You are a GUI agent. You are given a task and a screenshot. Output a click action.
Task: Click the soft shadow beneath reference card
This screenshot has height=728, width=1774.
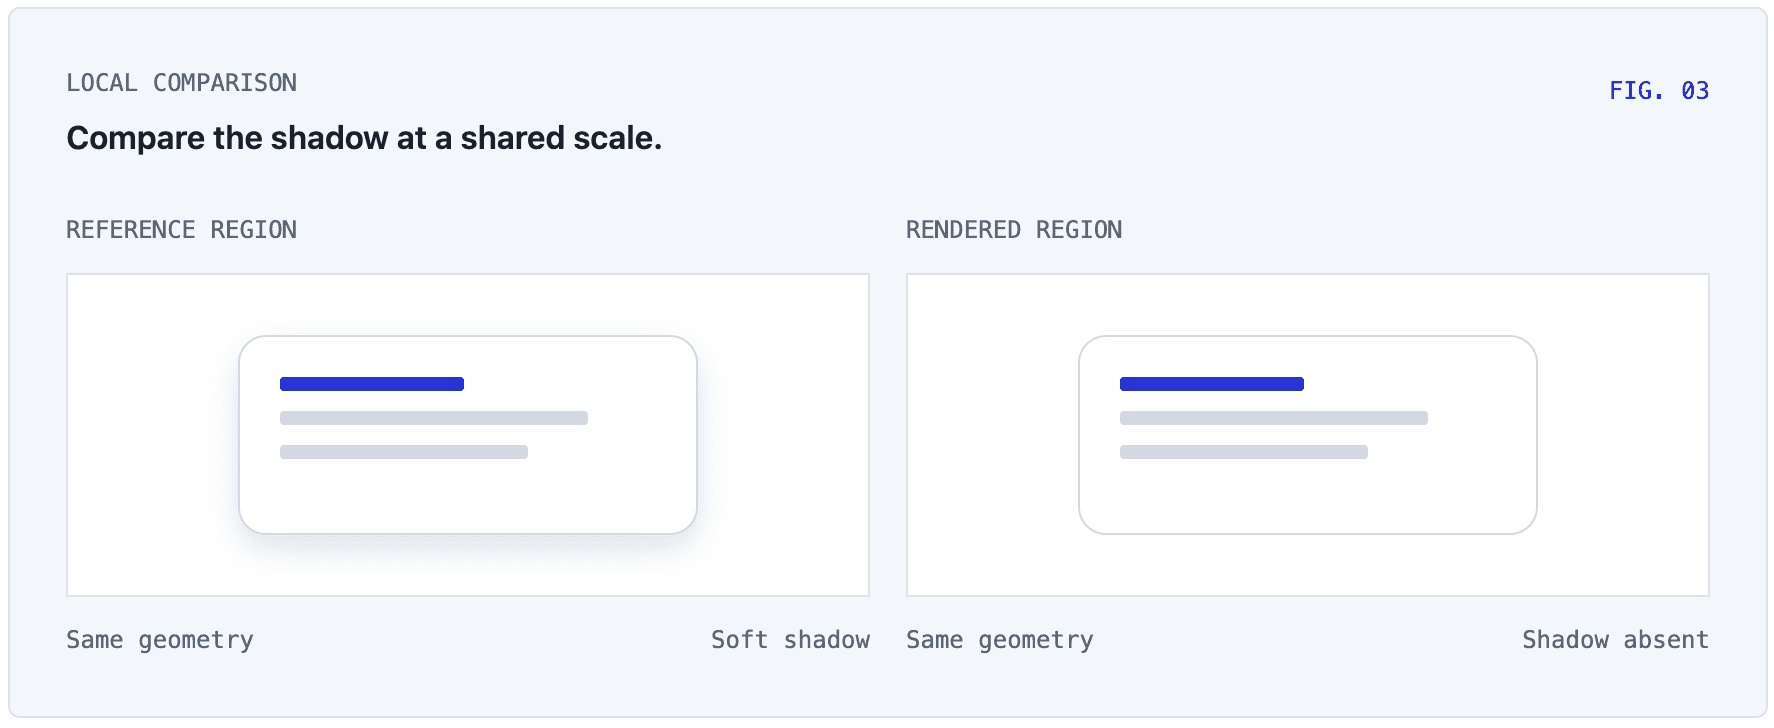[468, 546]
